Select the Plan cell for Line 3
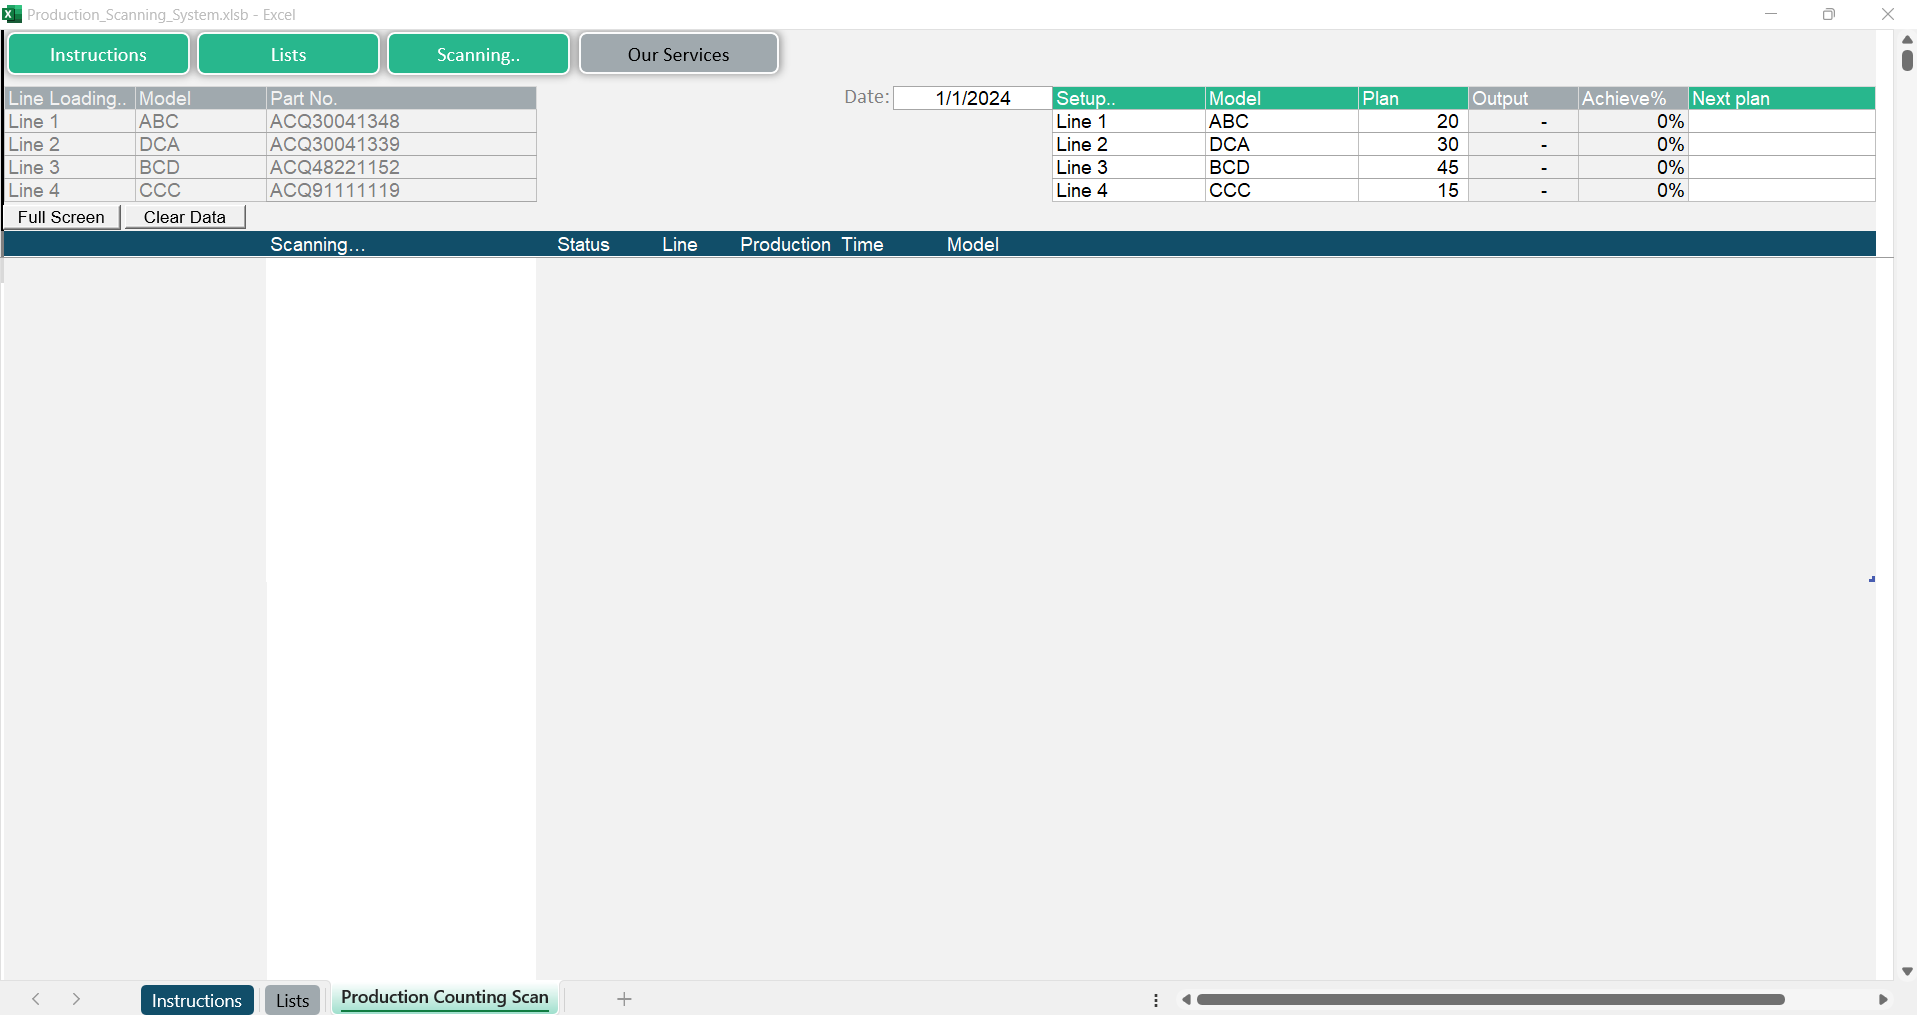 1412,167
